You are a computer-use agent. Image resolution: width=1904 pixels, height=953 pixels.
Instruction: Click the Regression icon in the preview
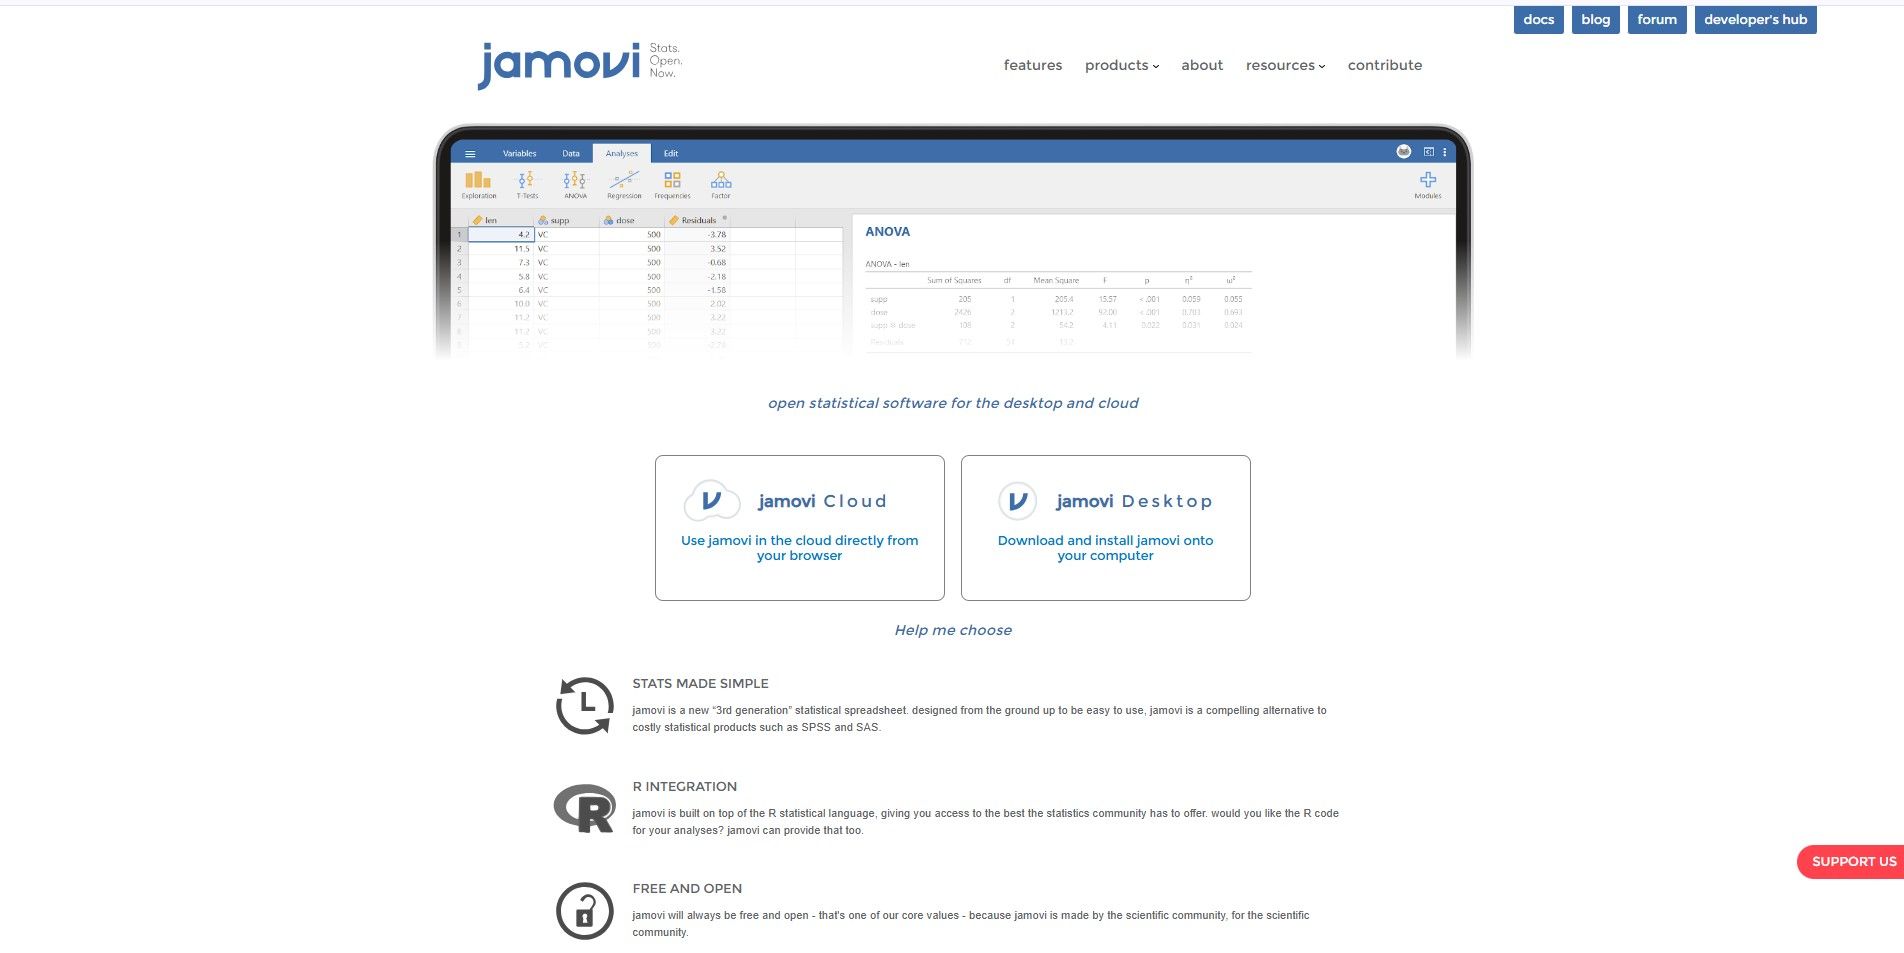(x=624, y=181)
